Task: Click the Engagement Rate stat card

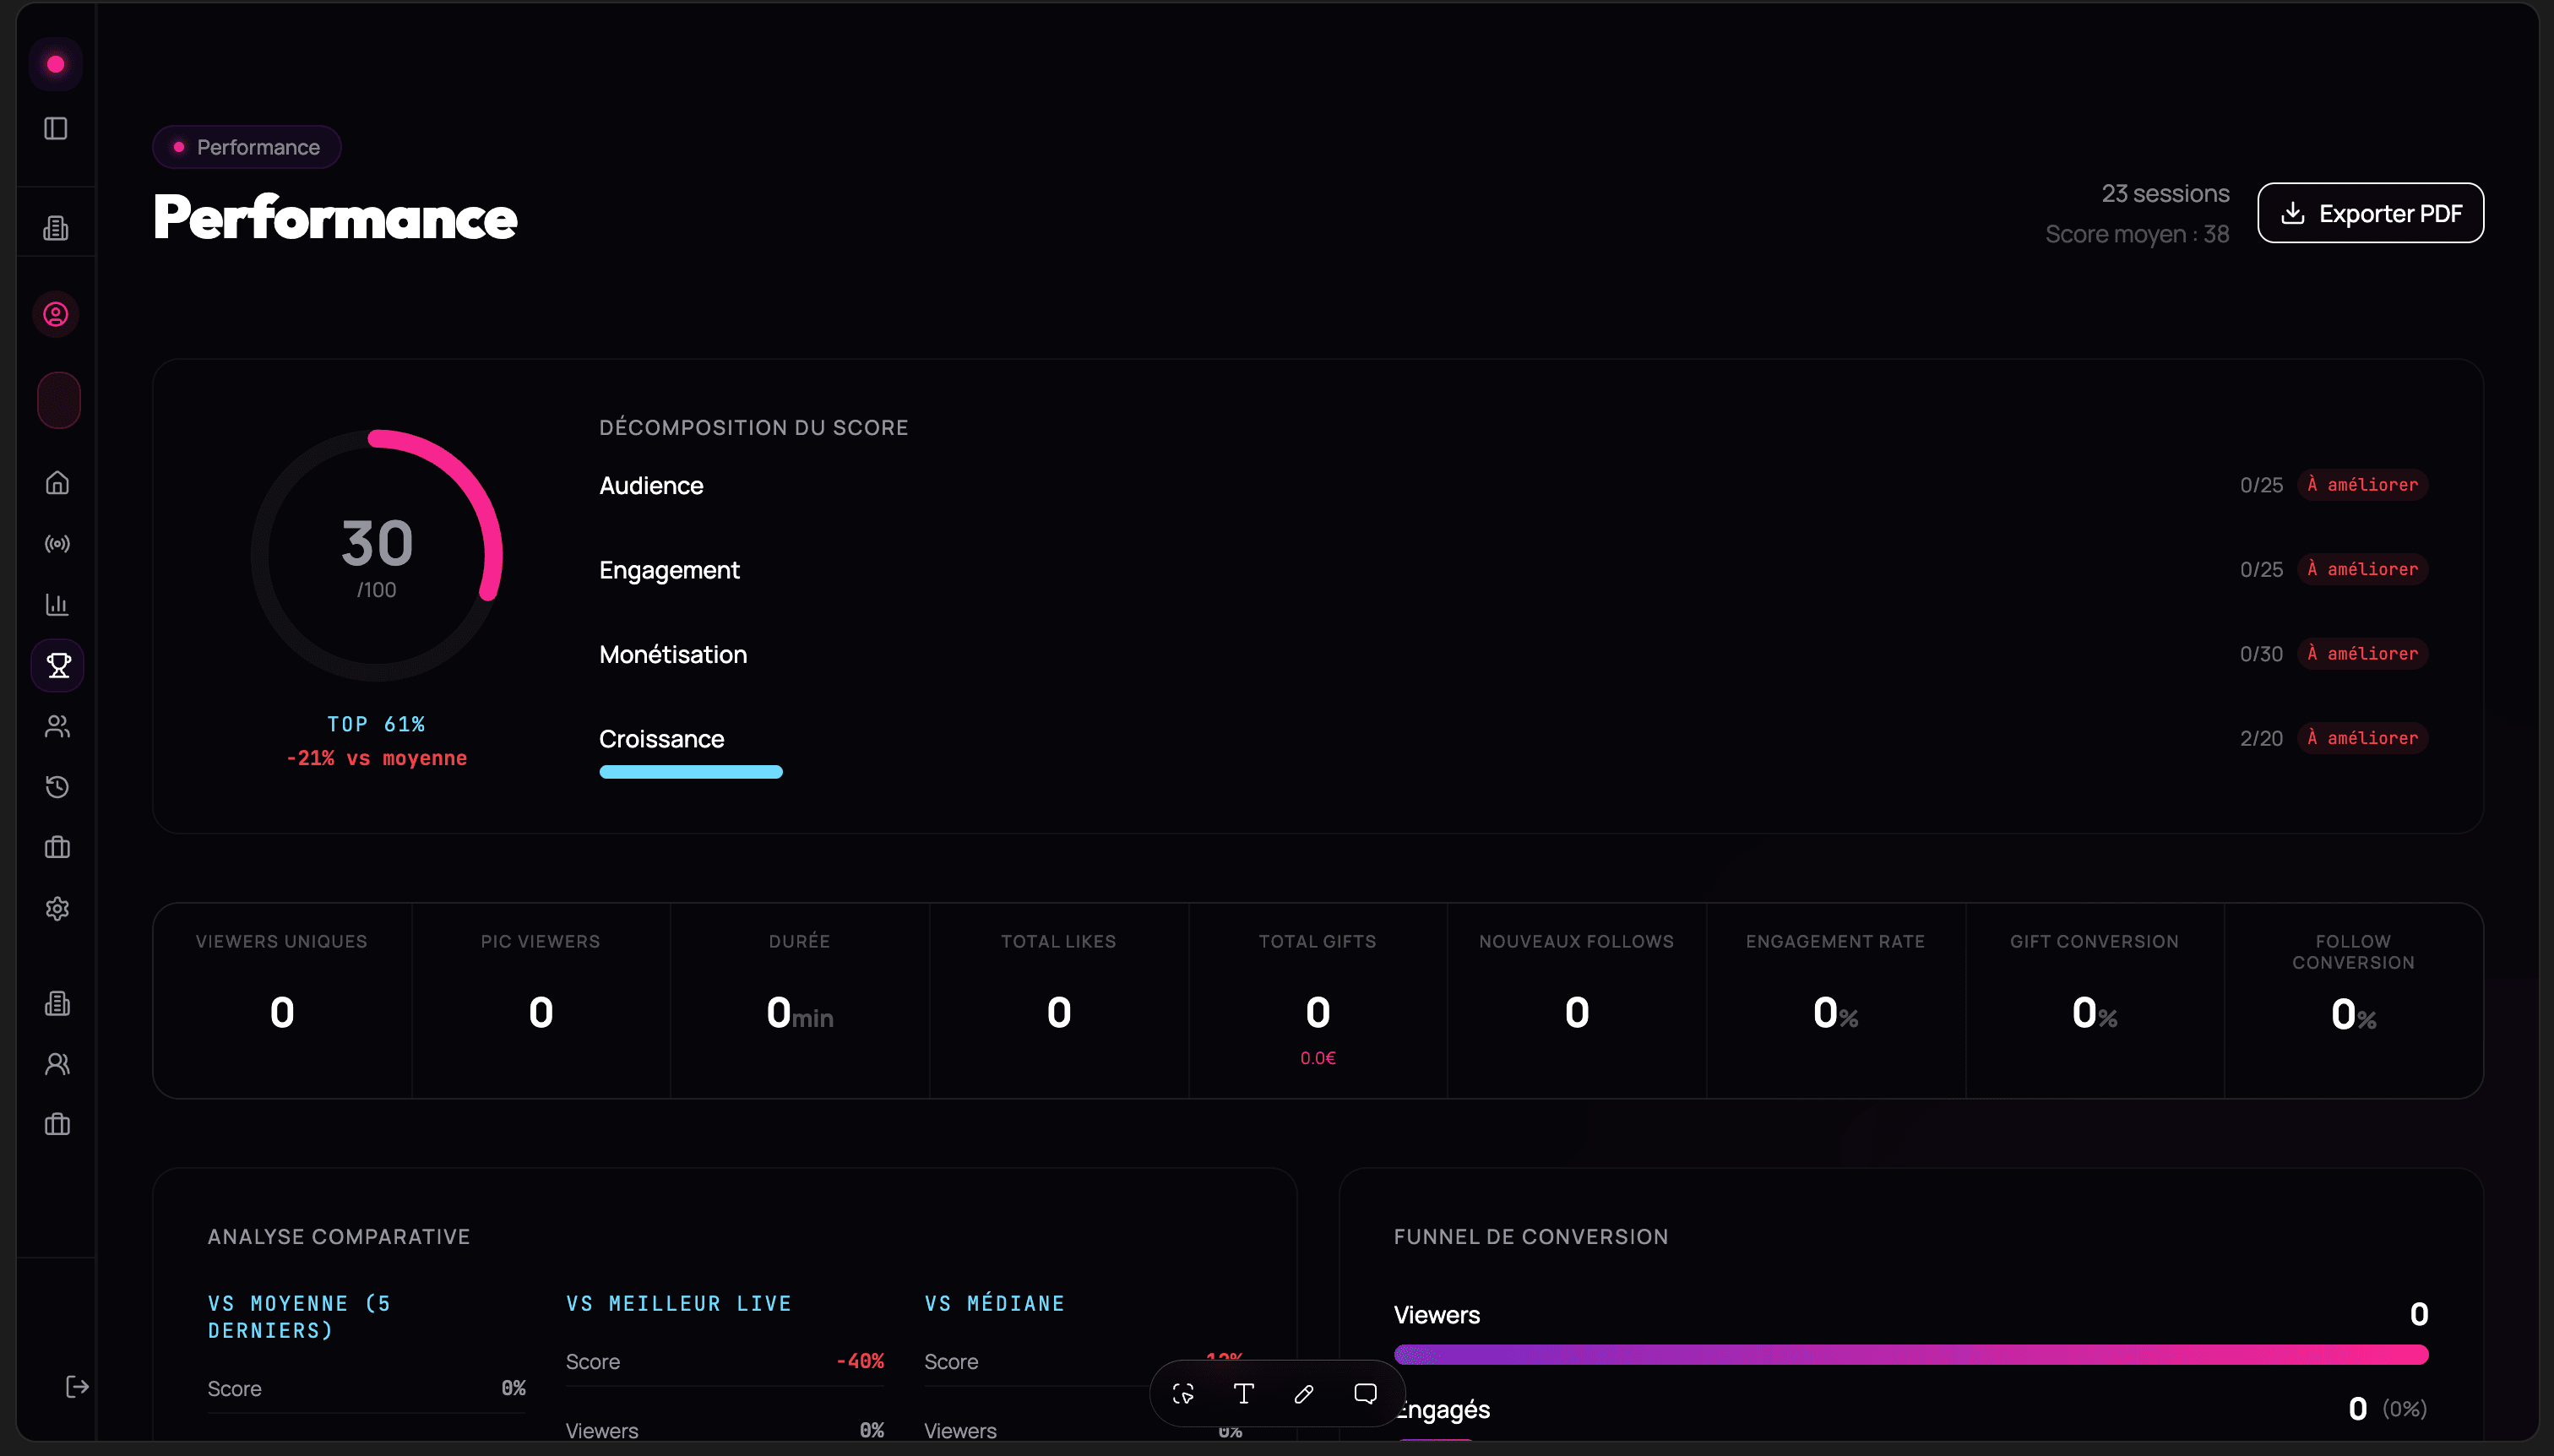Action: pos(1836,1001)
